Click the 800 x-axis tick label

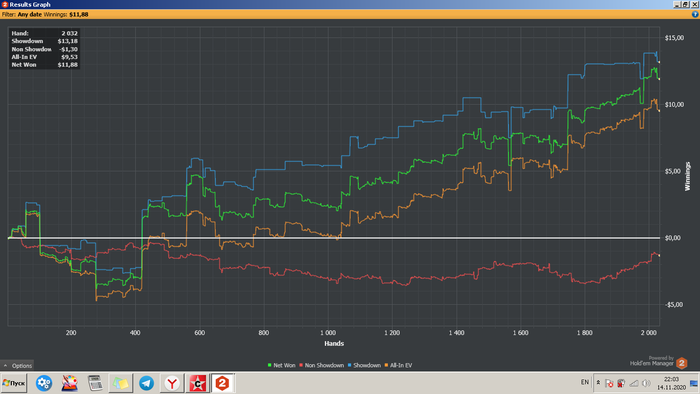point(264,333)
